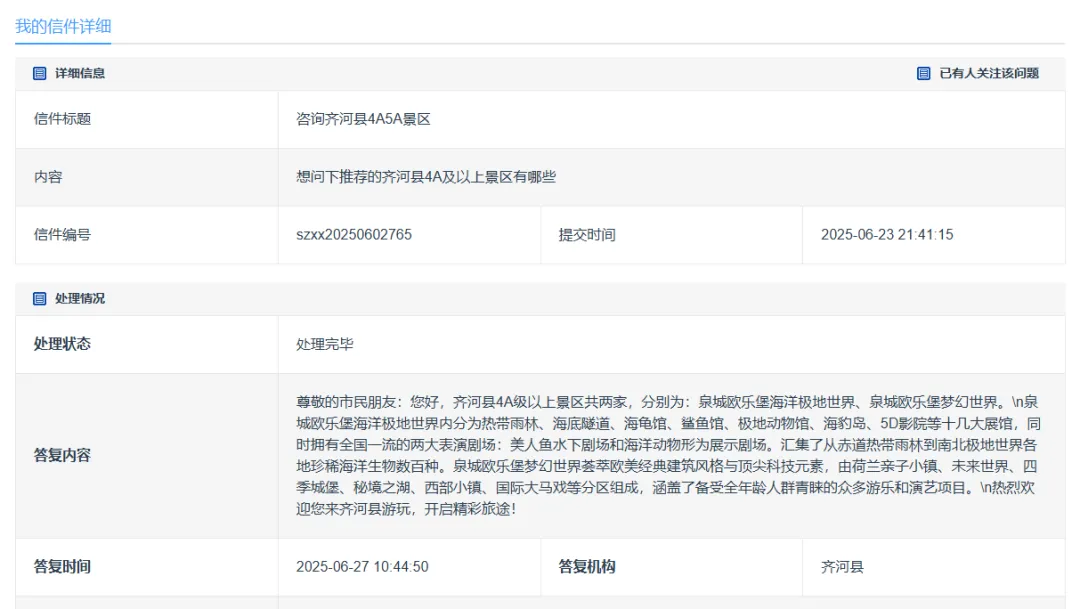This screenshot has width=1080, height=609.
Task: Select submission time 2025-06-23 21:41:15
Action: [x=886, y=235]
